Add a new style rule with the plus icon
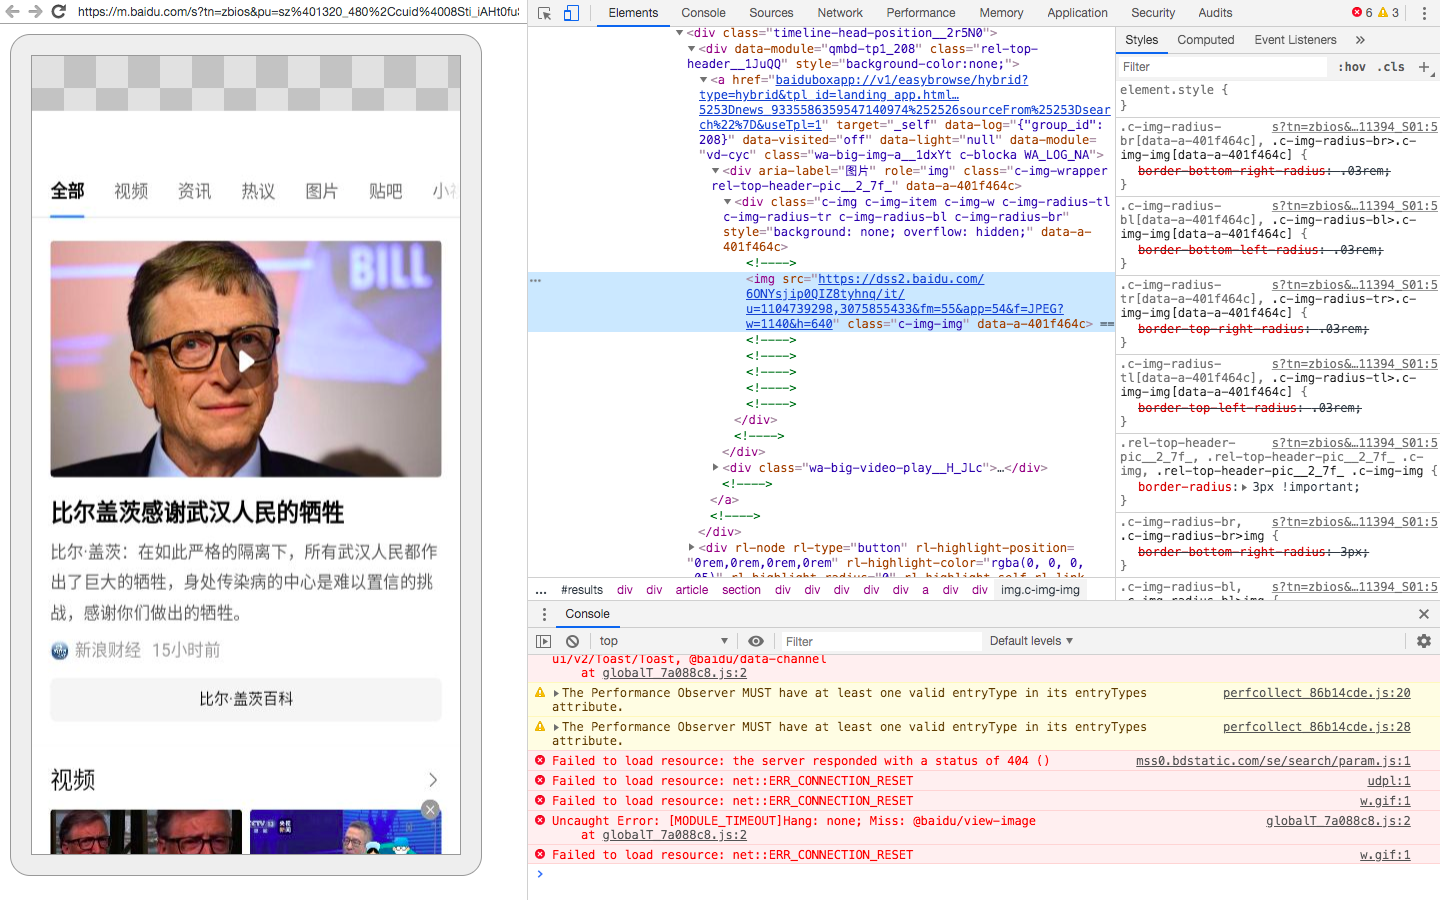Image resolution: width=1440 pixels, height=900 pixels. 1424,67
